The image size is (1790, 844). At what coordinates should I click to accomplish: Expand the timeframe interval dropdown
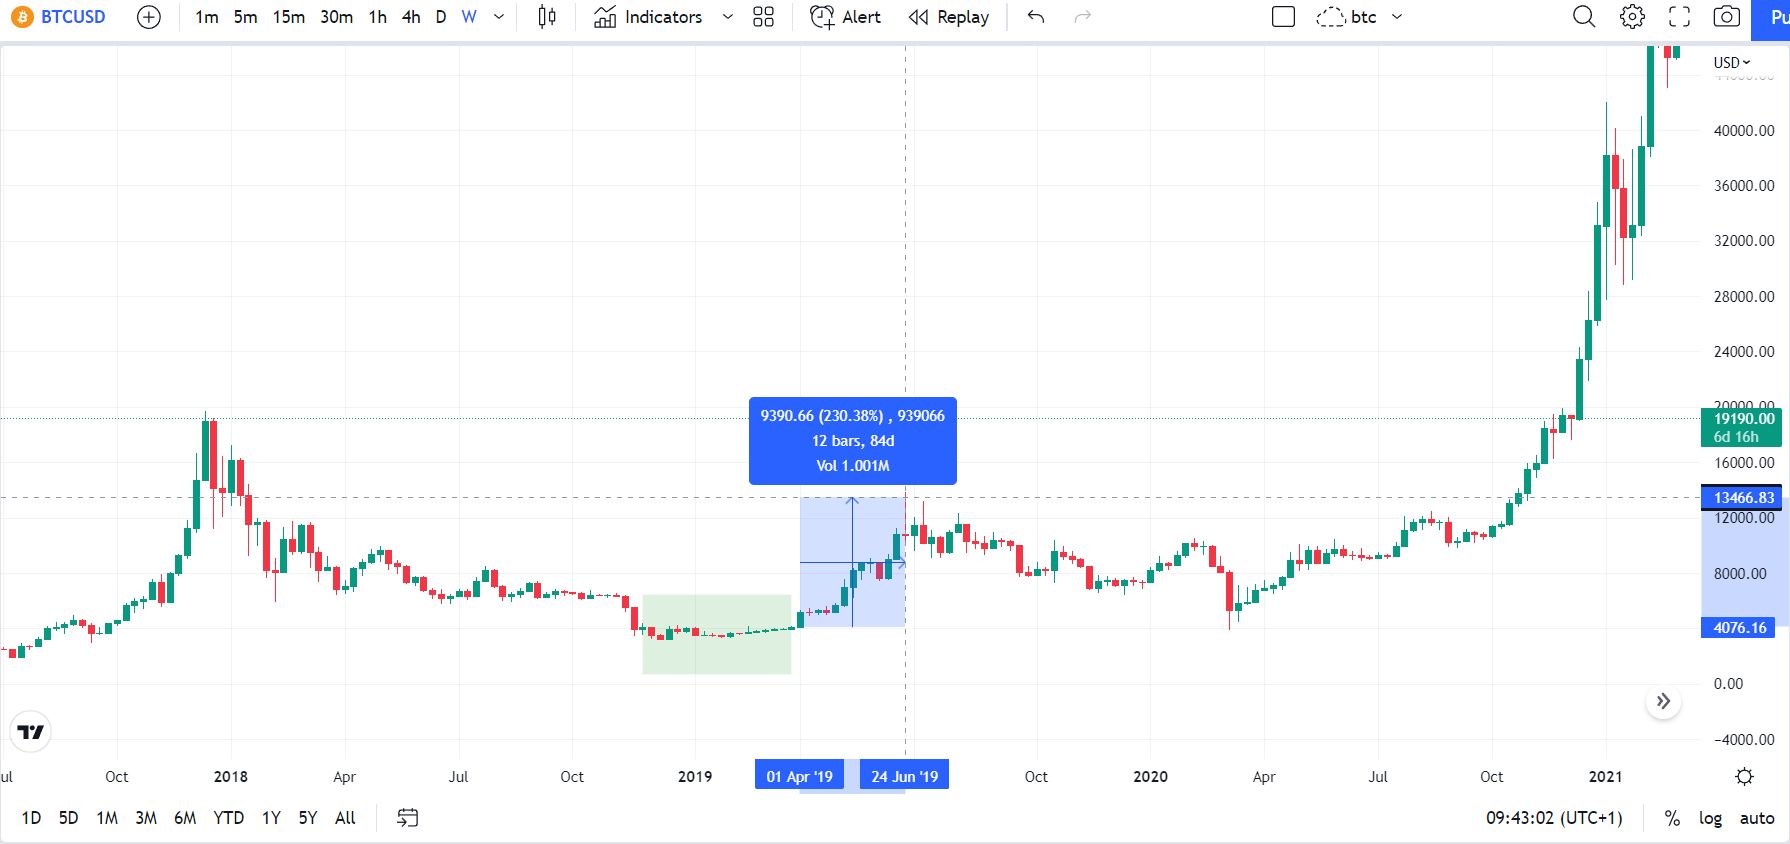(499, 17)
